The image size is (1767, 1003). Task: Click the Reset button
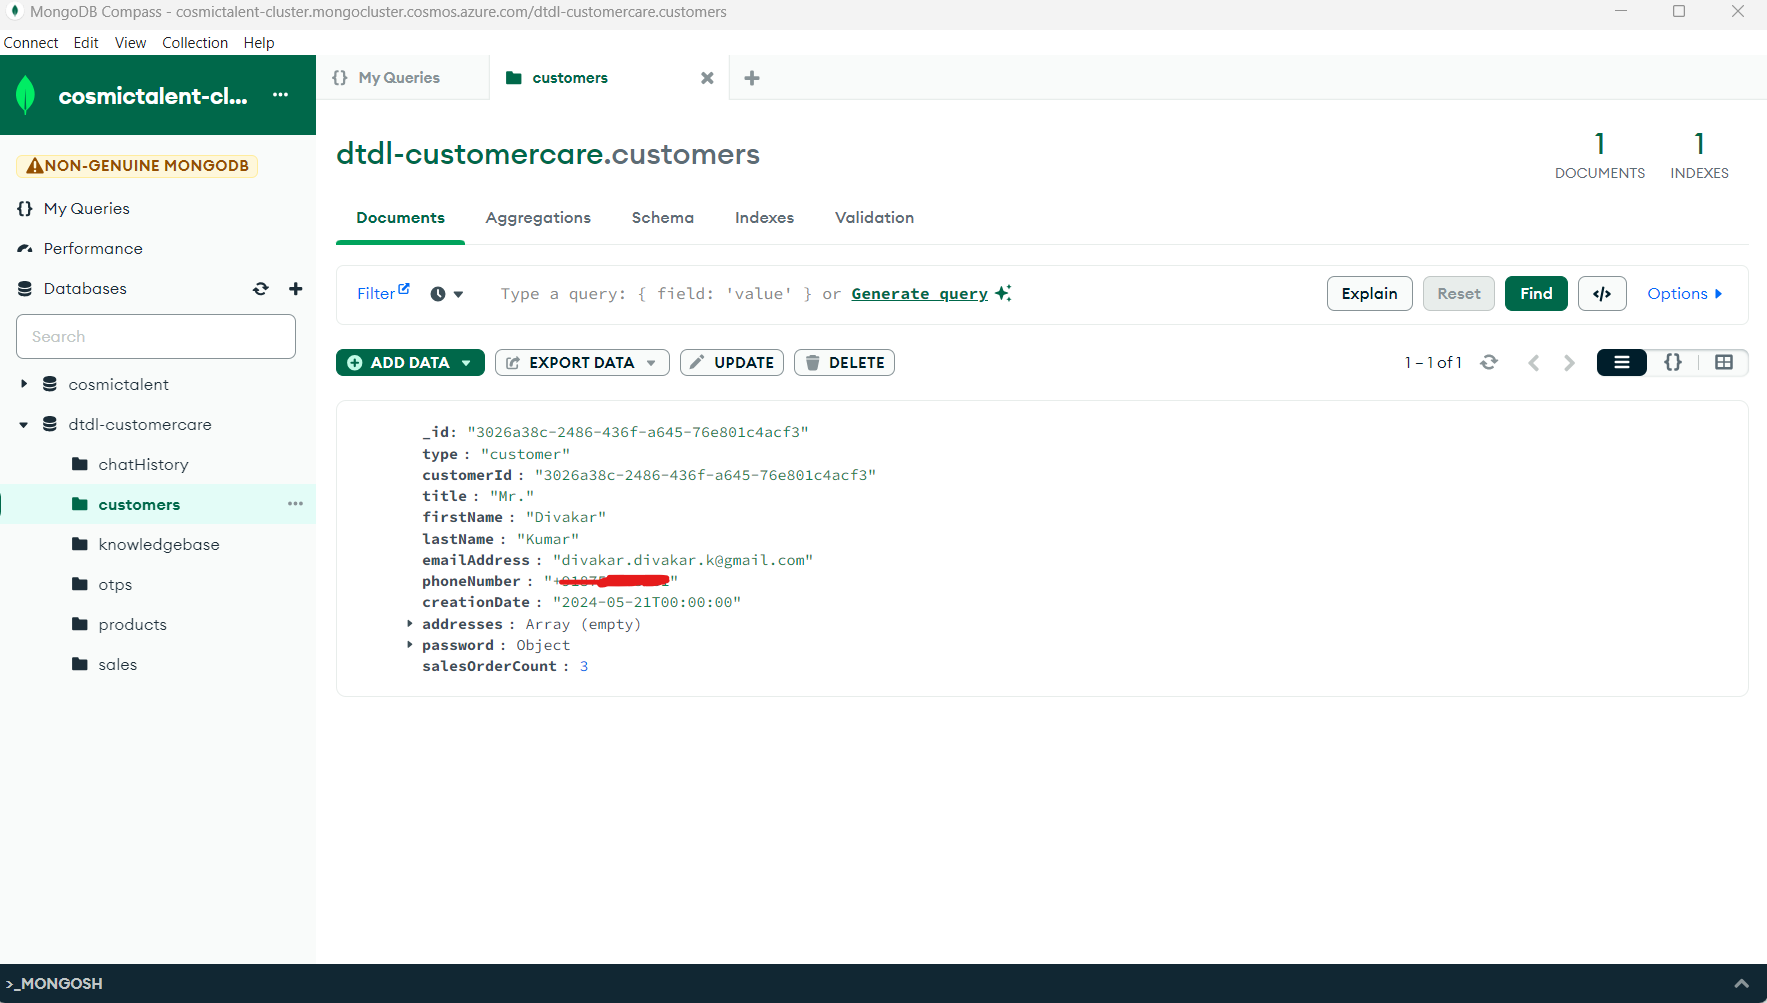[x=1459, y=294]
